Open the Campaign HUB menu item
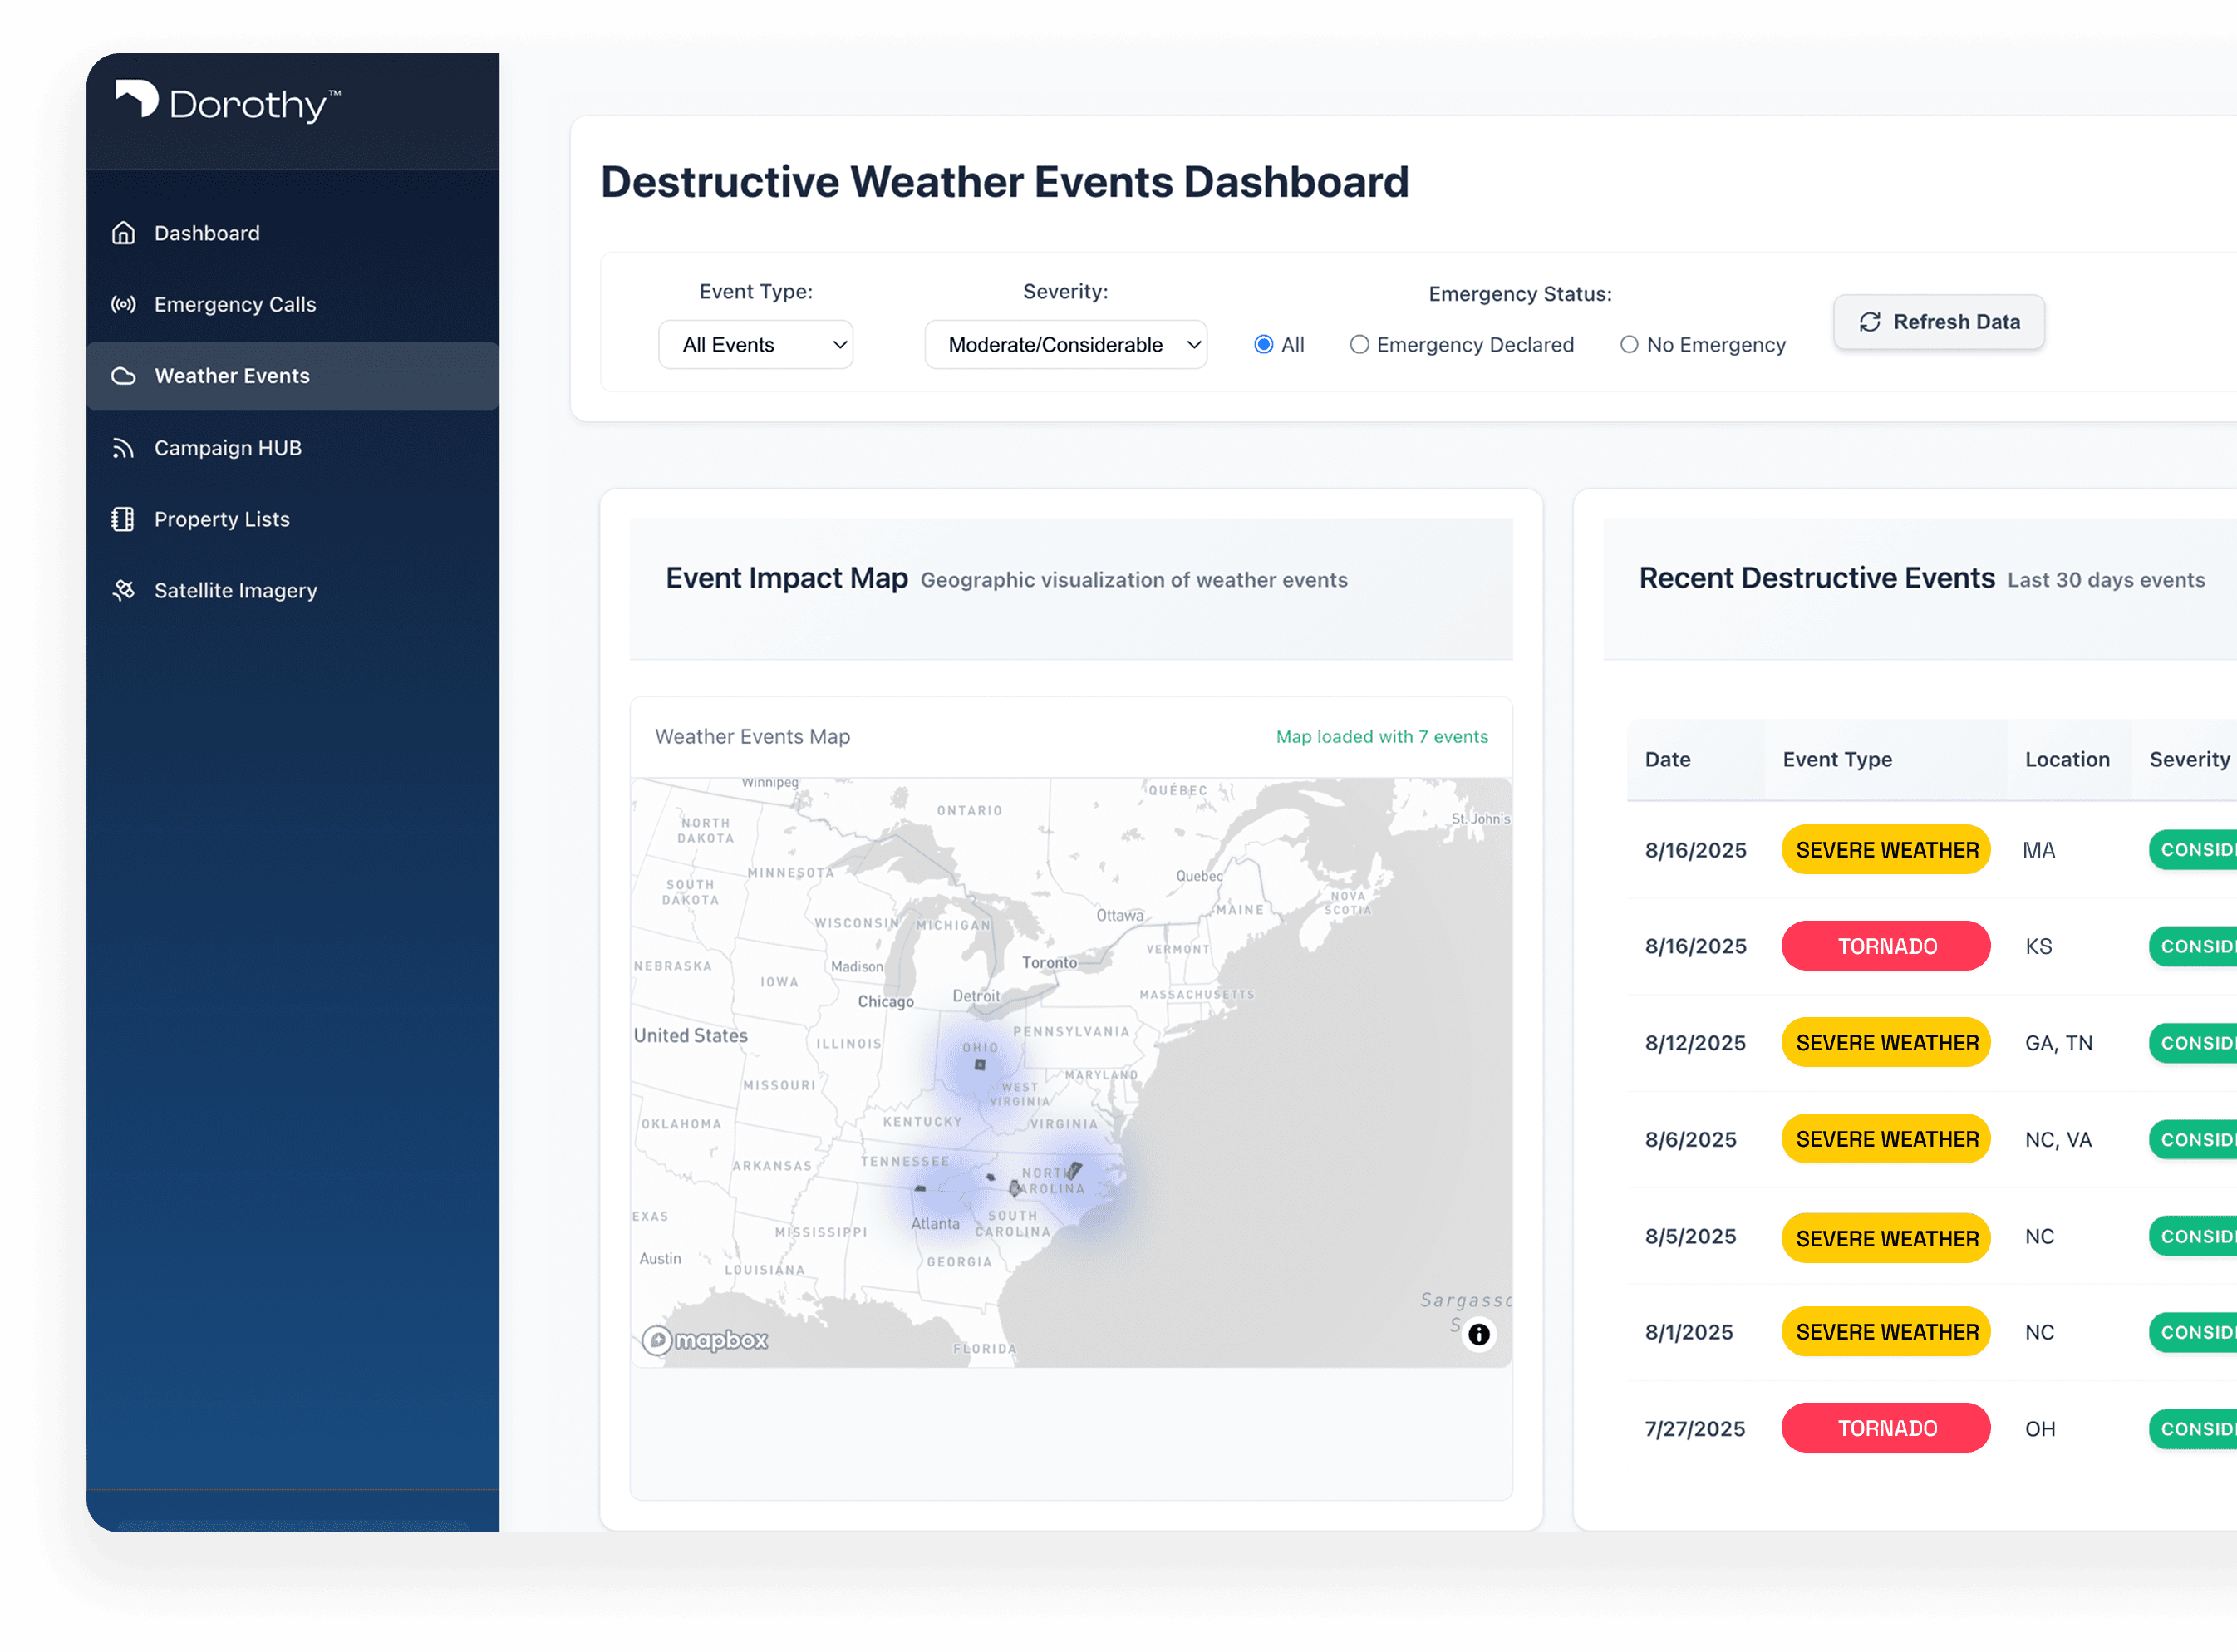 [x=227, y=448]
